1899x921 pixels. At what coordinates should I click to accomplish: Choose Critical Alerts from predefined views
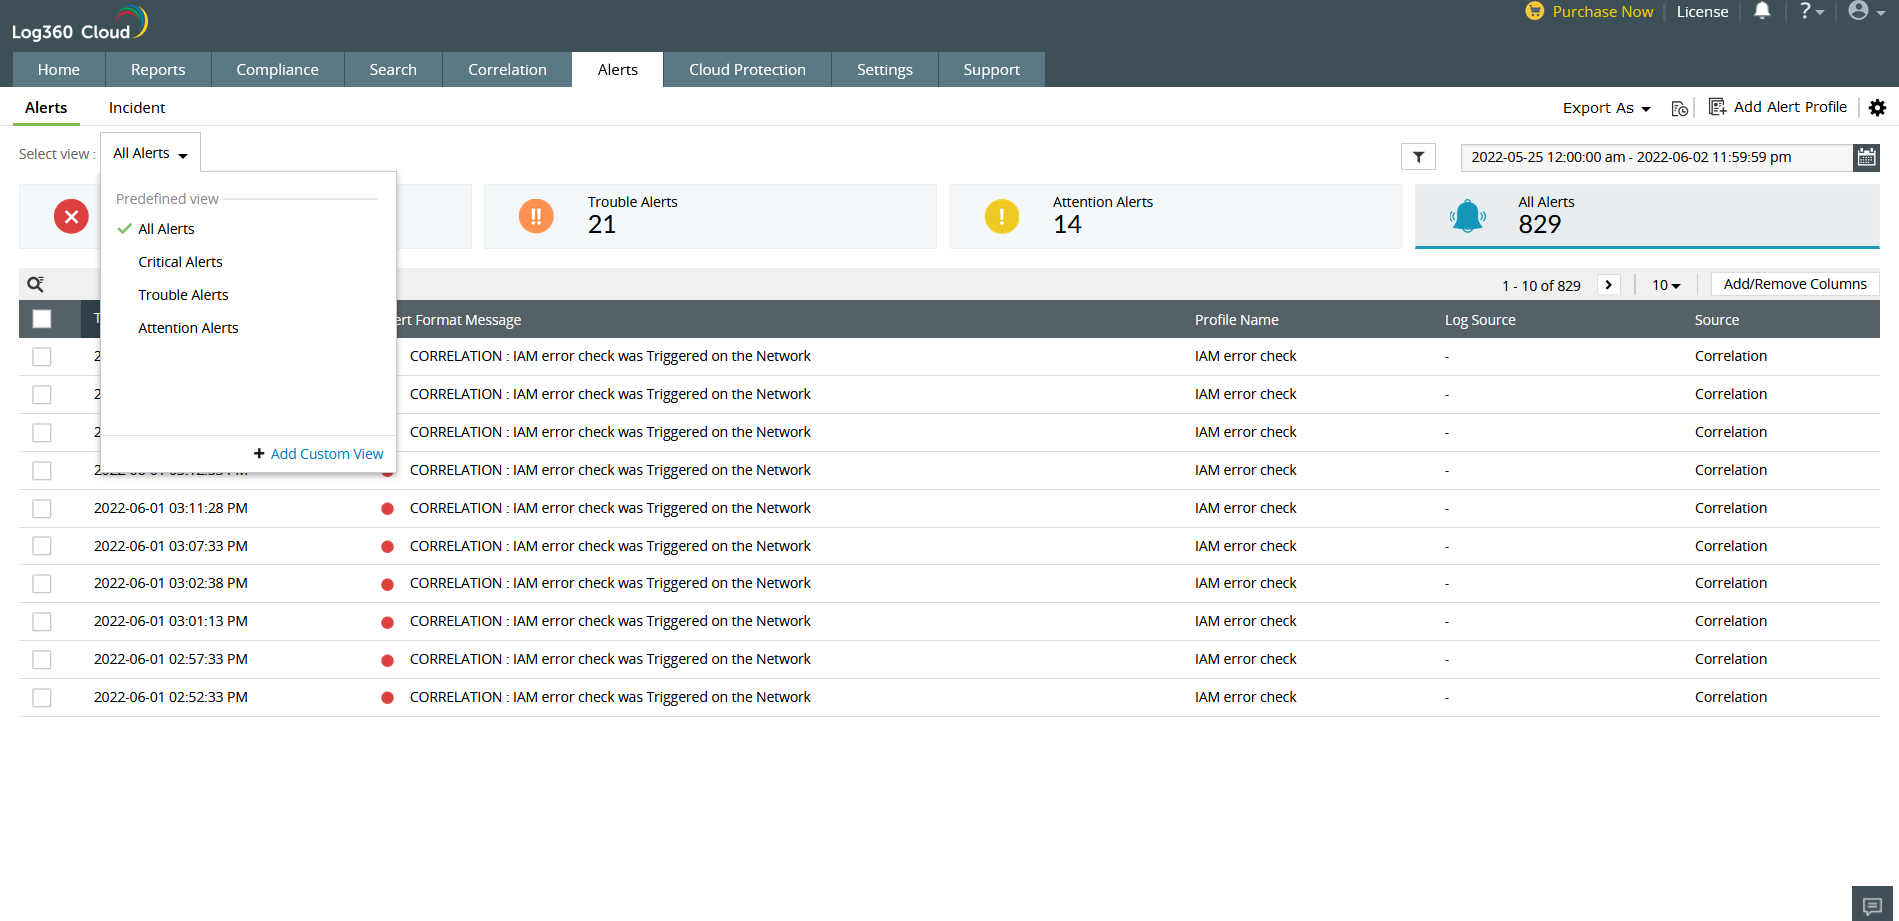pos(180,262)
